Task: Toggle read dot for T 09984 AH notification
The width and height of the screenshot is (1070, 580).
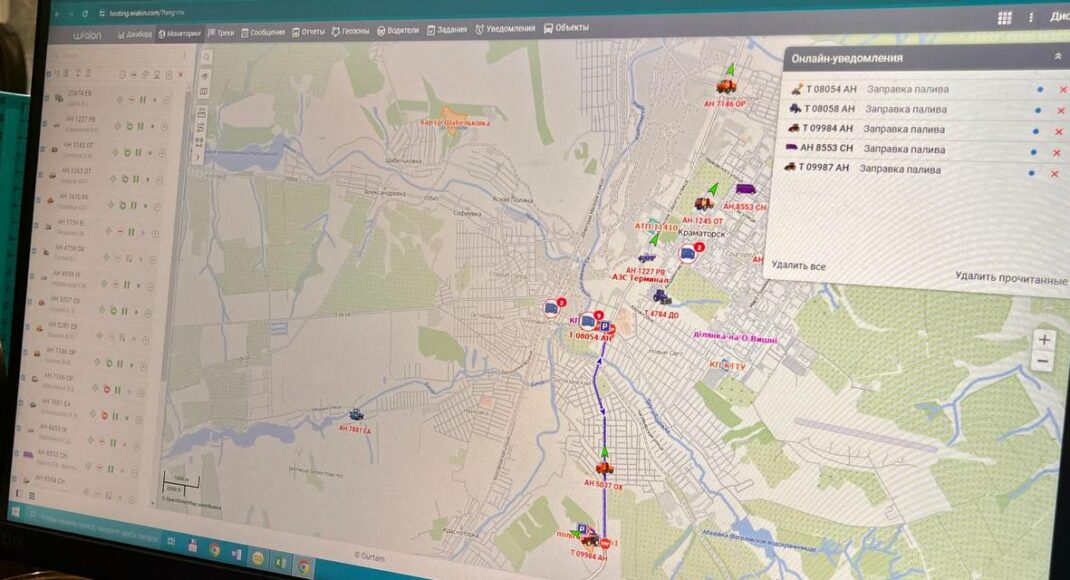Action: (1035, 131)
